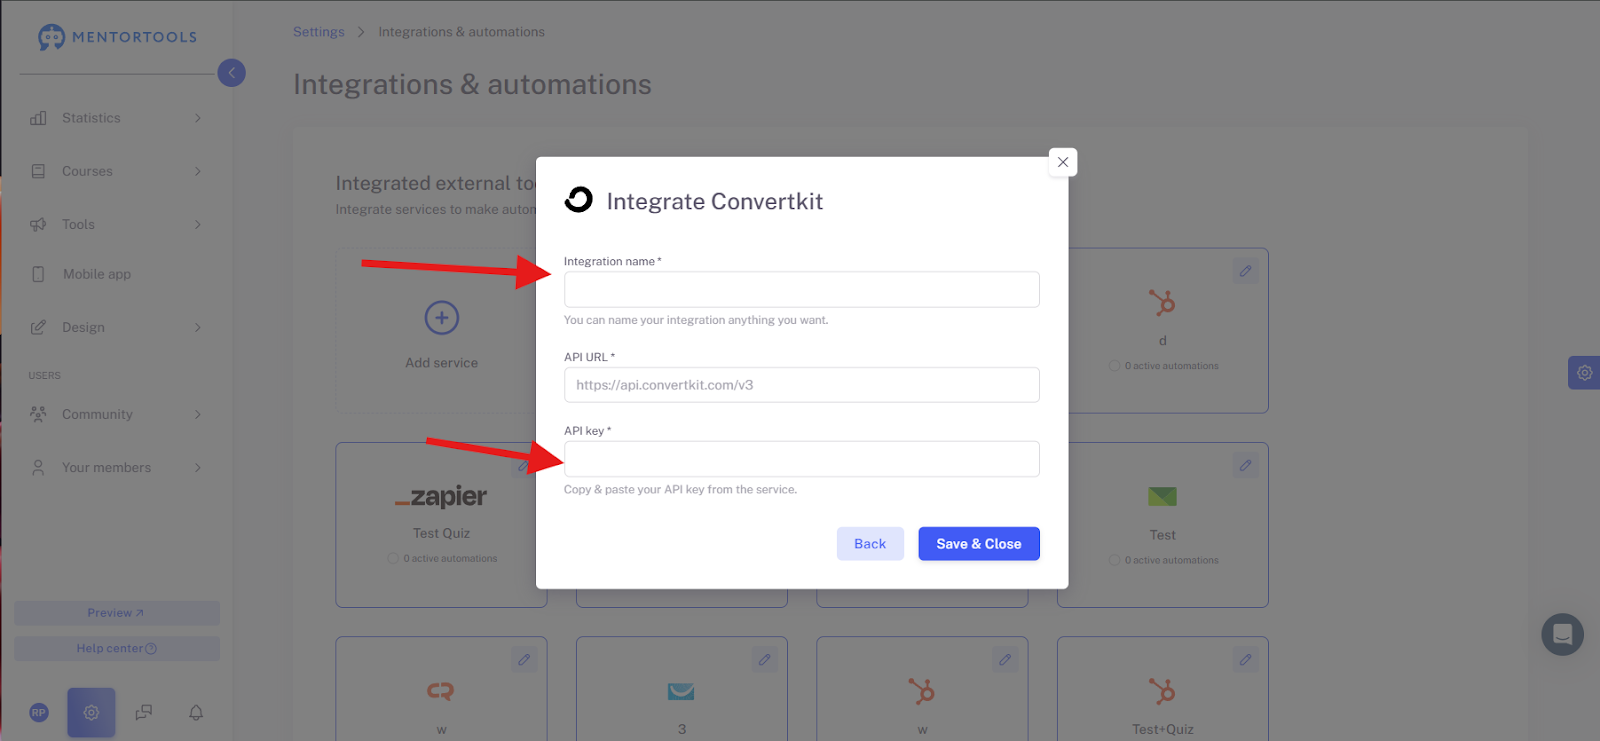Click the plus icon to add service
The width and height of the screenshot is (1600, 741).
pyautogui.click(x=442, y=318)
